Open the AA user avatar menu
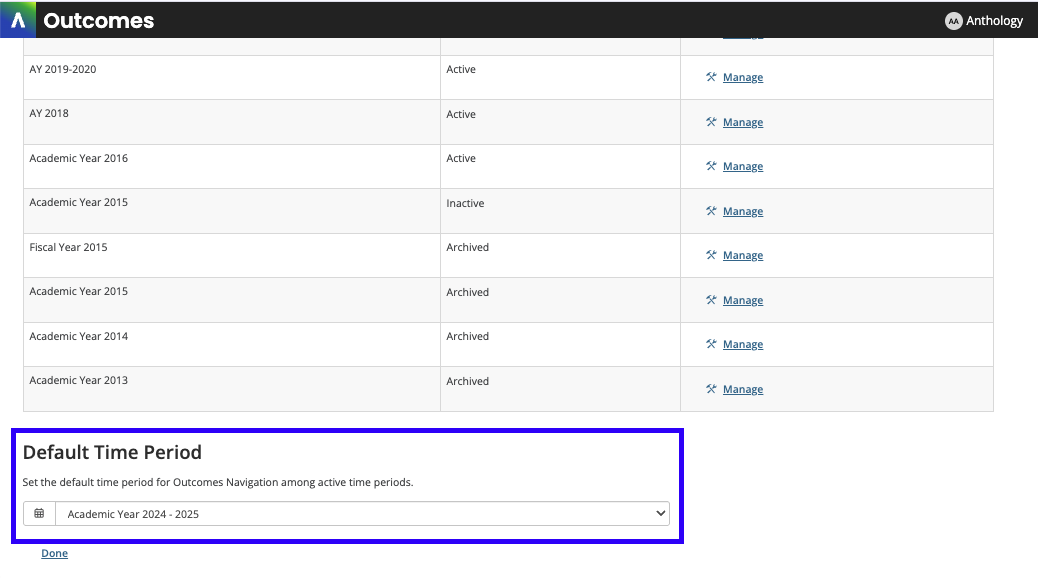The image size is (1038, 578). click(953, 21)
